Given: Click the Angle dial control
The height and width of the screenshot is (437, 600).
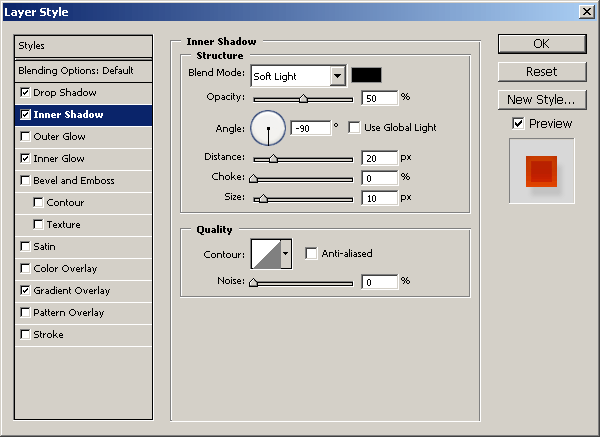Looking at the screenshot, I should click(x=268, y=128).
